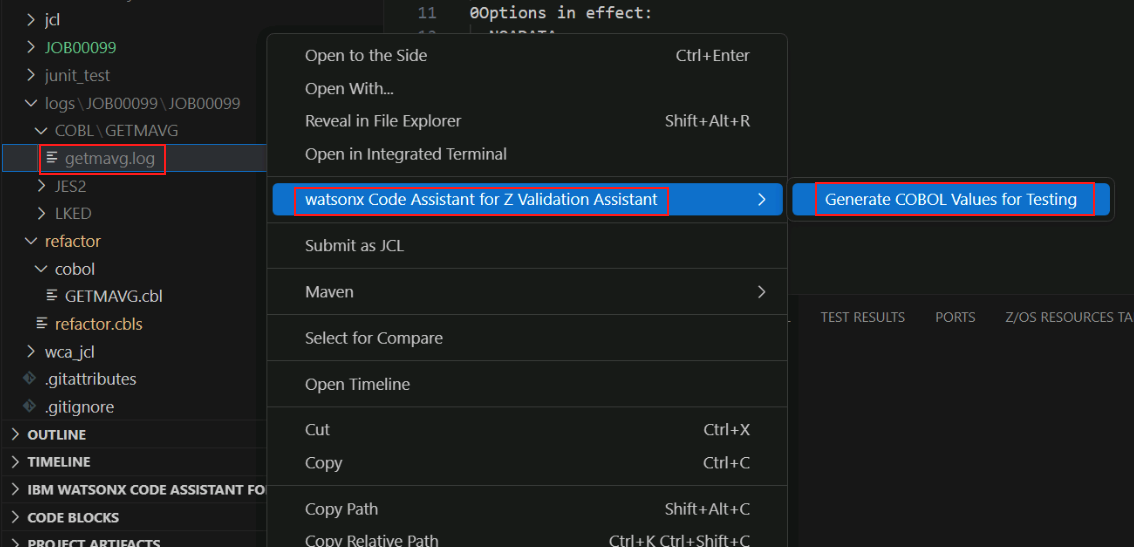This screenshot has height=547, width=1134.
Task: Collapse the refactor folder
Action: click(x=30, y=240)
